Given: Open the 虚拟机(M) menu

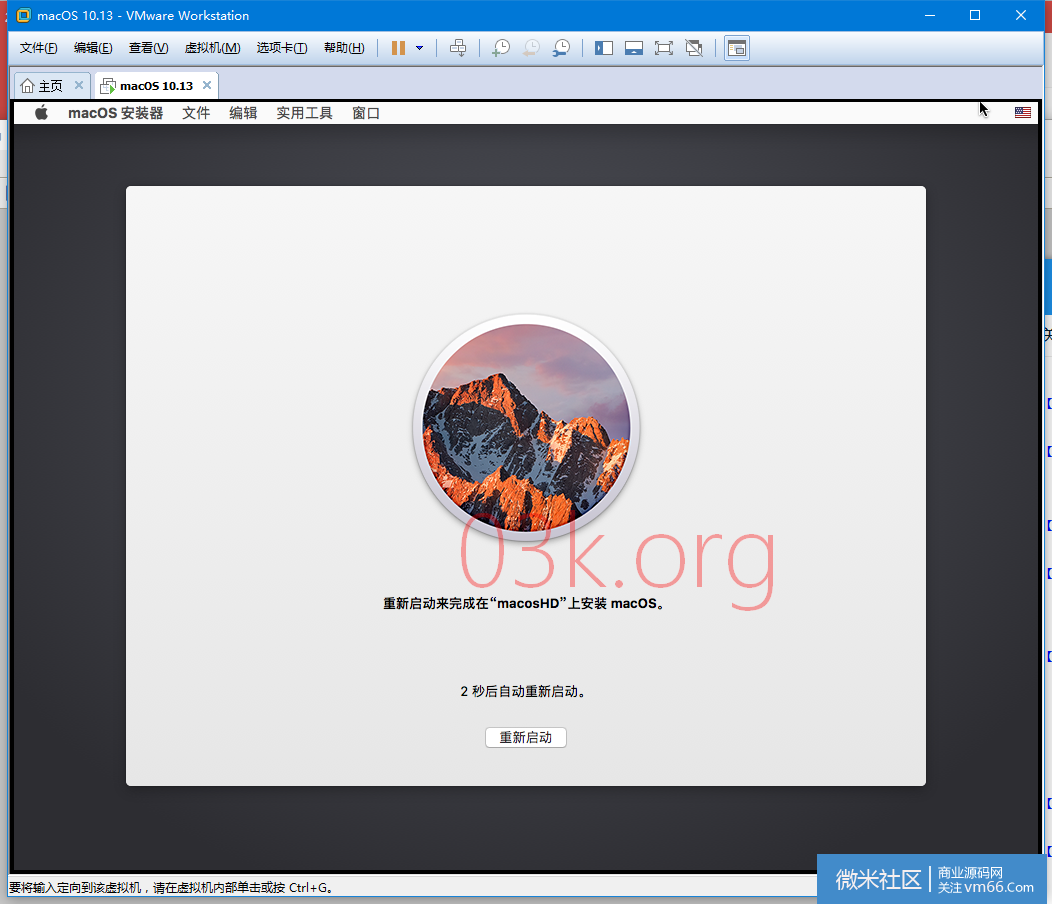Looking at the screenshot, I should coord(213,48).
